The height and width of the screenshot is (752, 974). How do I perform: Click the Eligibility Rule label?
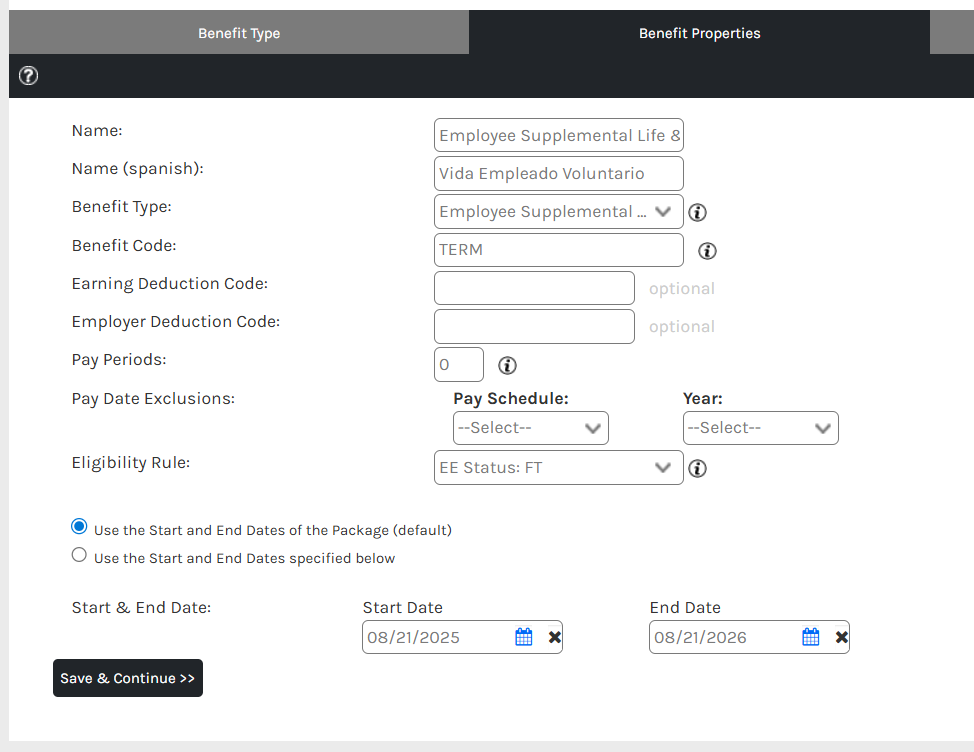coord(131,463)
